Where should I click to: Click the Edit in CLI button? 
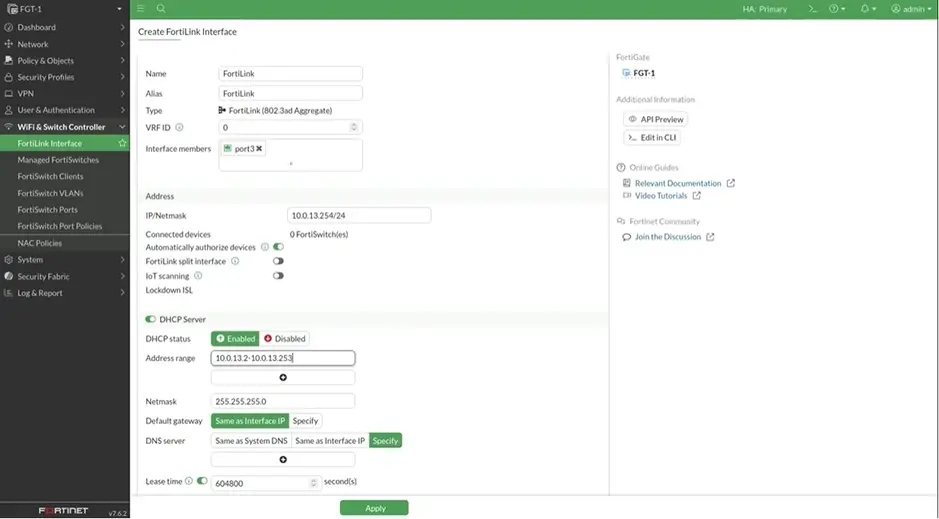click(652, 138)
